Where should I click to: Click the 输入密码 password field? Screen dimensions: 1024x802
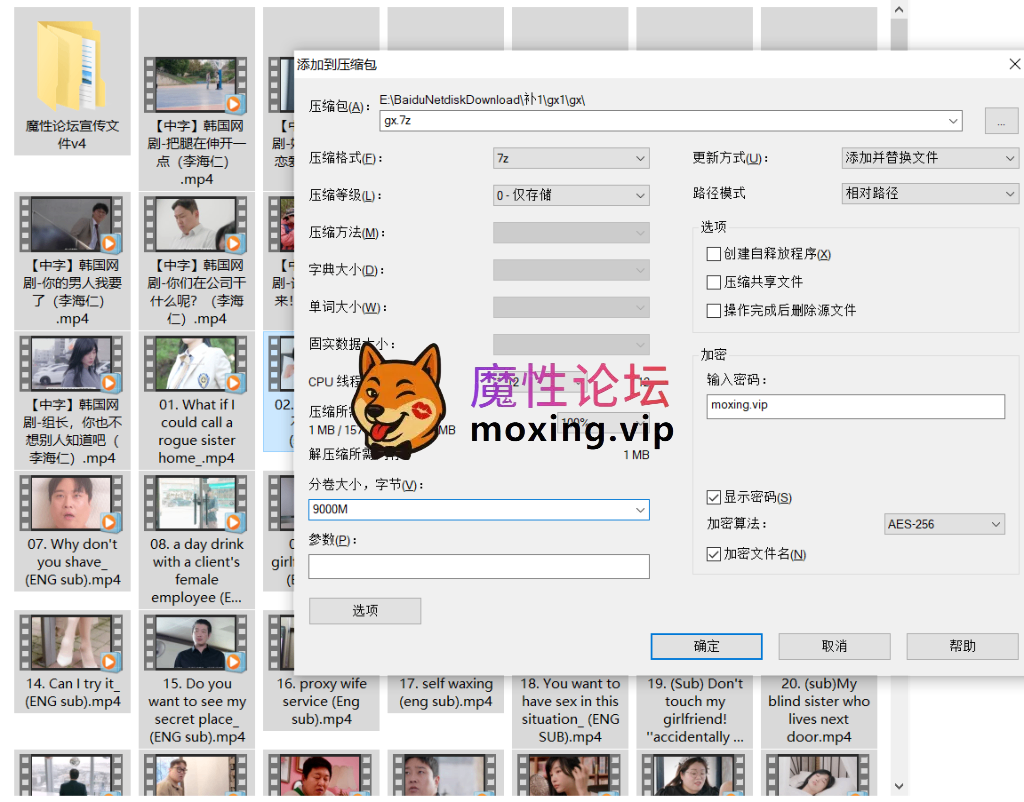click(855, 406)
